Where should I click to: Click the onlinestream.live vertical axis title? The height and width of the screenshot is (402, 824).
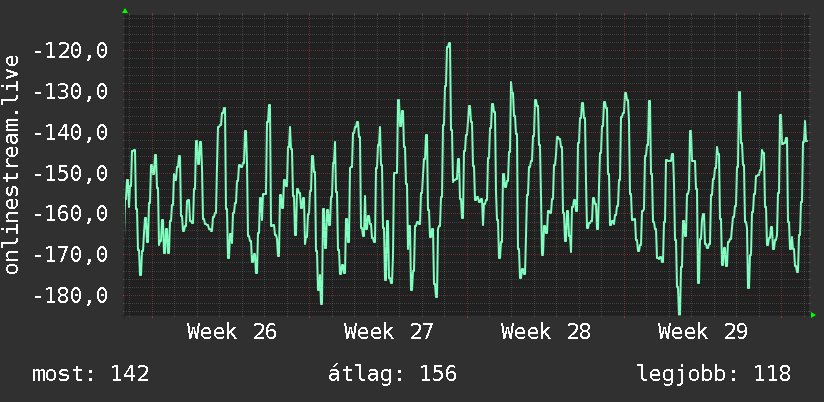click(x=12, y=164)
